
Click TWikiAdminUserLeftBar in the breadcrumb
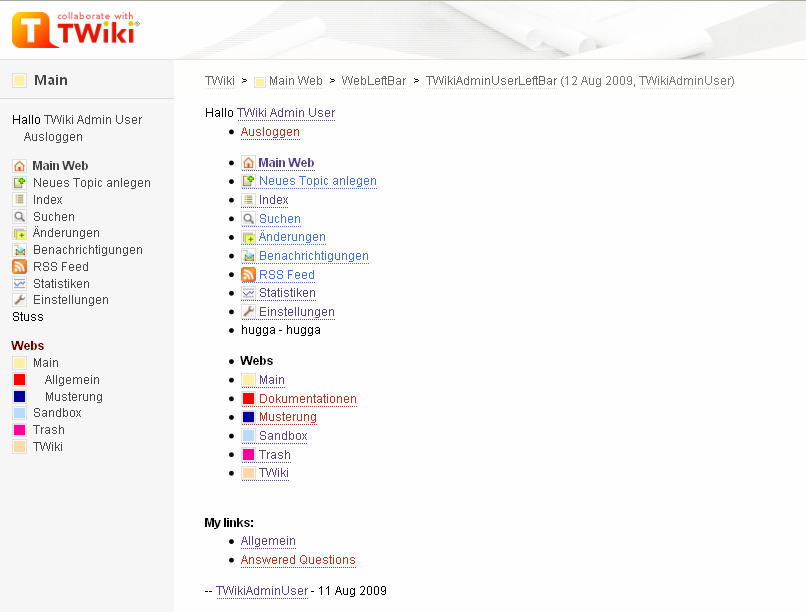tap(491, 81)
